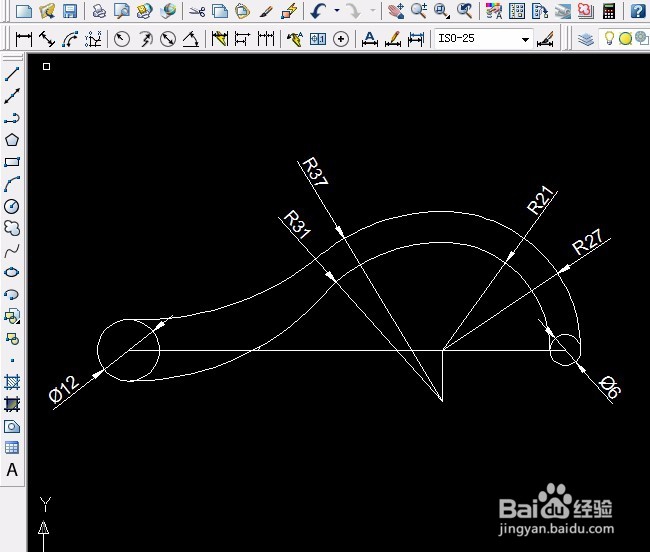
Task: Toggle layer freeze/thaw sun icon
Action: tap(625, 39)
